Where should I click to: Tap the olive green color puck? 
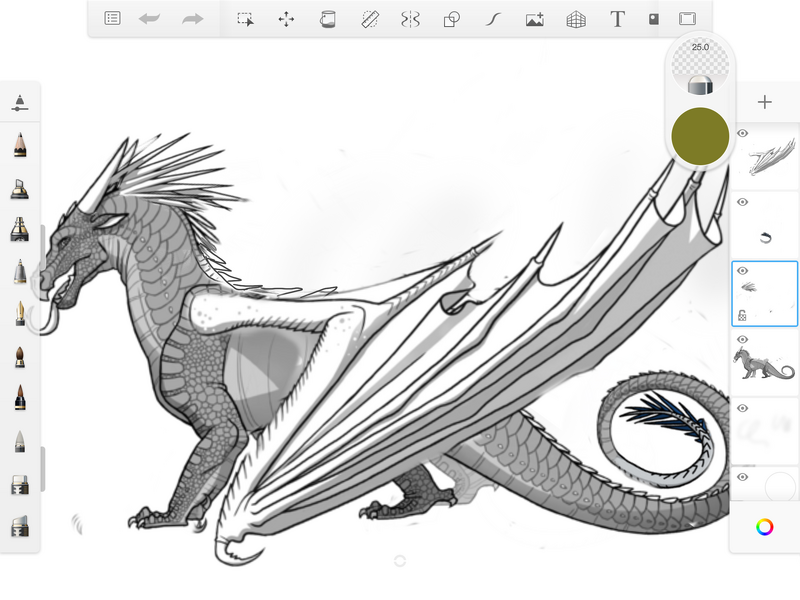[x=700, y=136]
